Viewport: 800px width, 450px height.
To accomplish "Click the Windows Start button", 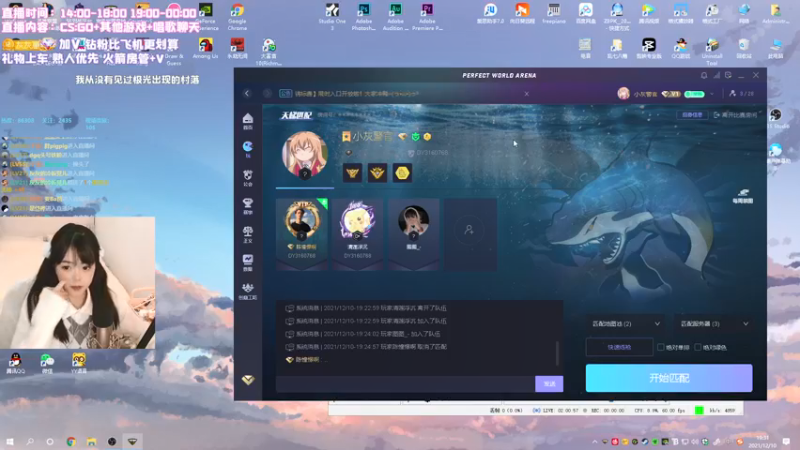I will click(10, 441).
